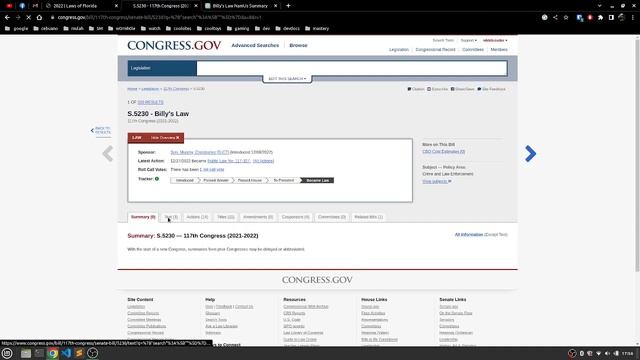The image size is (640, 360).
Task: Open the pinned YouTube tab
Action: click(9, 6)
